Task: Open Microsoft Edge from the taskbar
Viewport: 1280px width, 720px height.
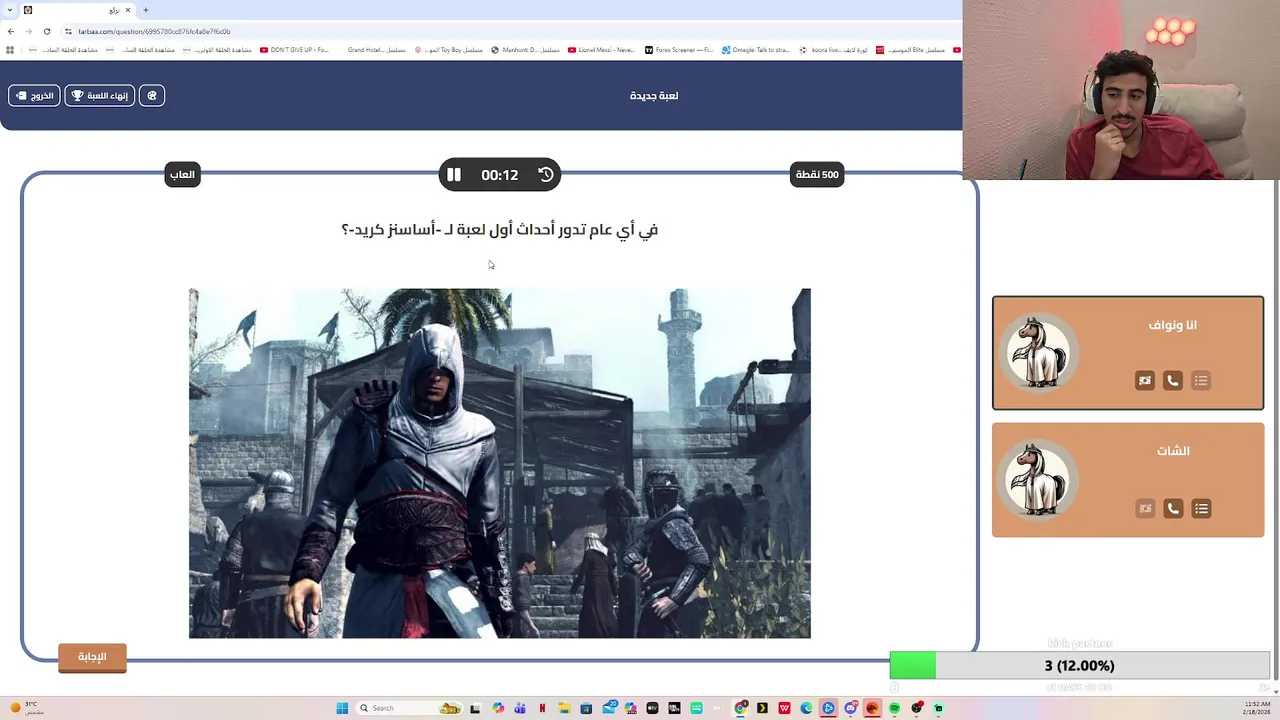Action: [806, 708]
